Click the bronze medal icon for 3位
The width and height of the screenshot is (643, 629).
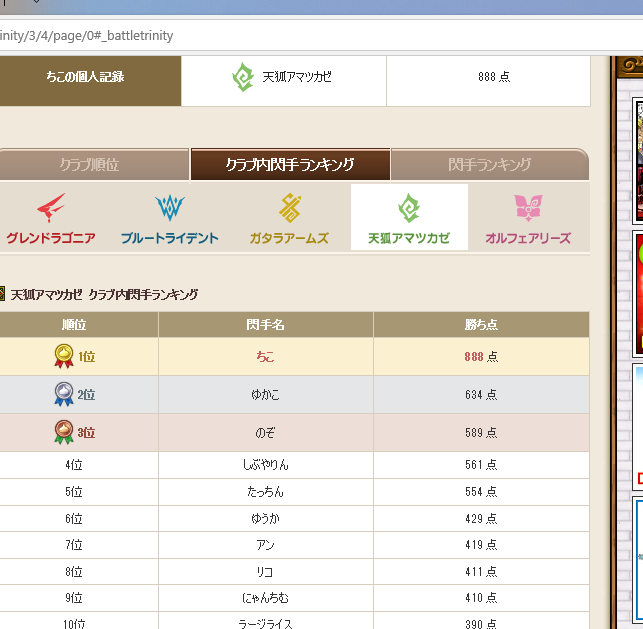pyautogui.click(x=64, y=432)
